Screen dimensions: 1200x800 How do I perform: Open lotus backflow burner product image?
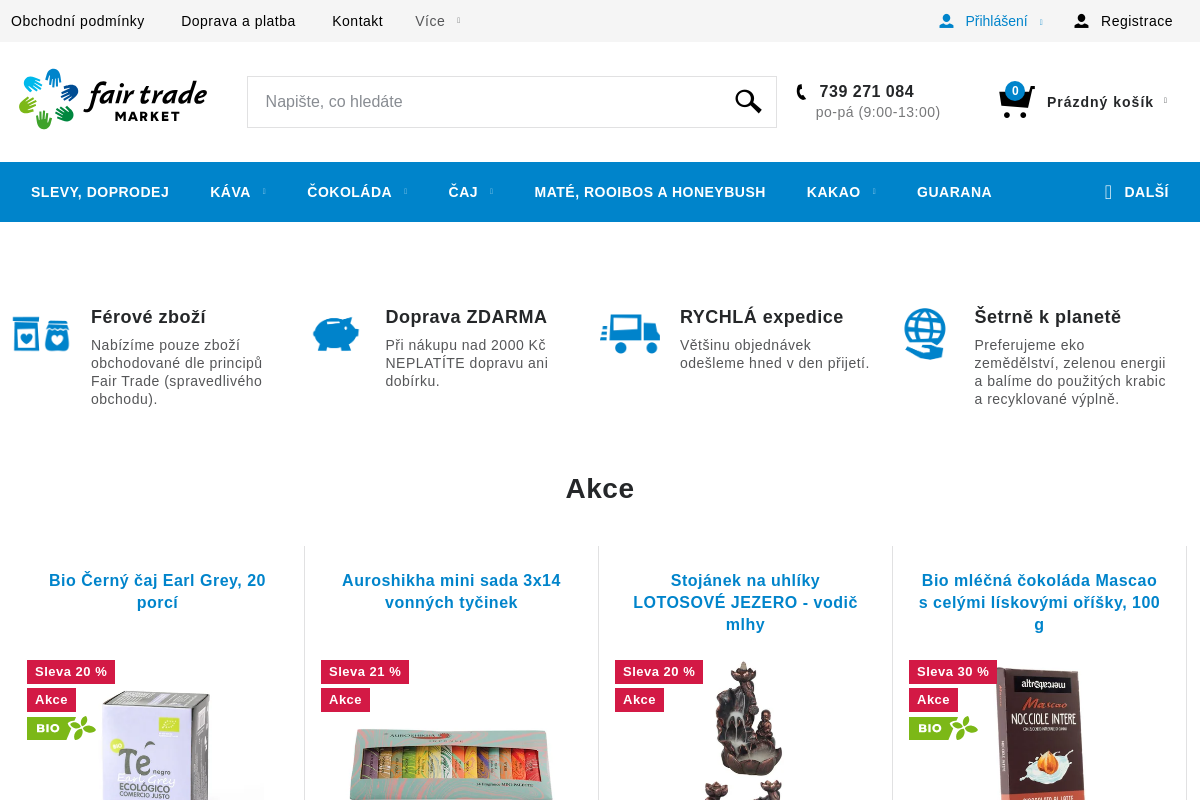[745, 730]
